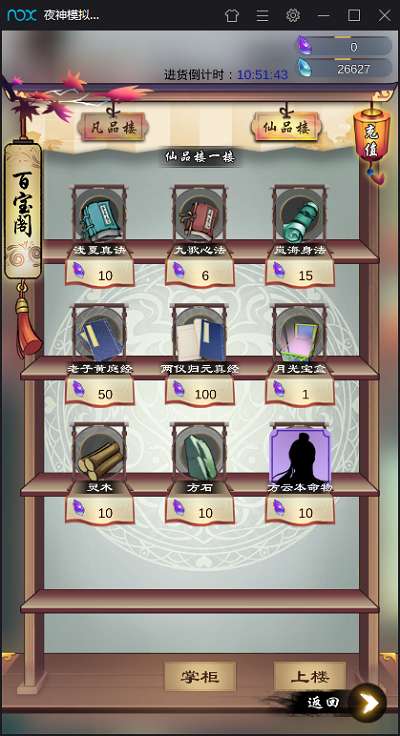Switch to the 凡品楼 tab
The height and width of the screenshot is (736, 400).
coord(113,127)
